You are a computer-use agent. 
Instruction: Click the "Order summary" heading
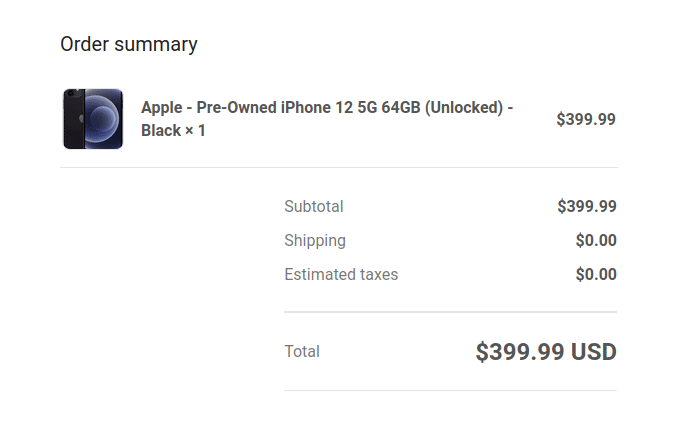[129, 44]
